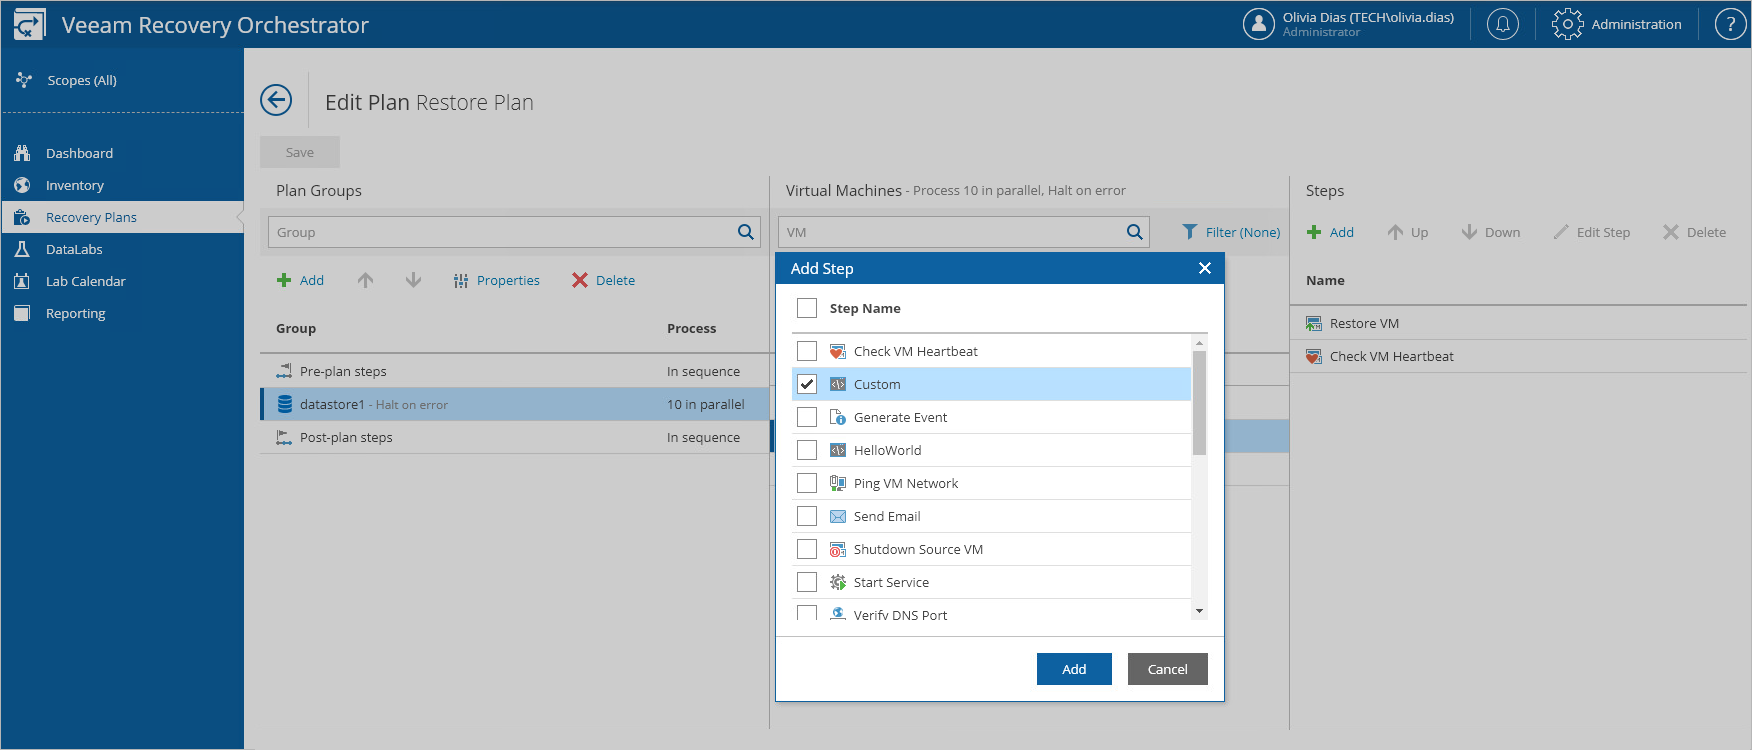Click the Add Step list scrollbar thumb

point(1199,402)
